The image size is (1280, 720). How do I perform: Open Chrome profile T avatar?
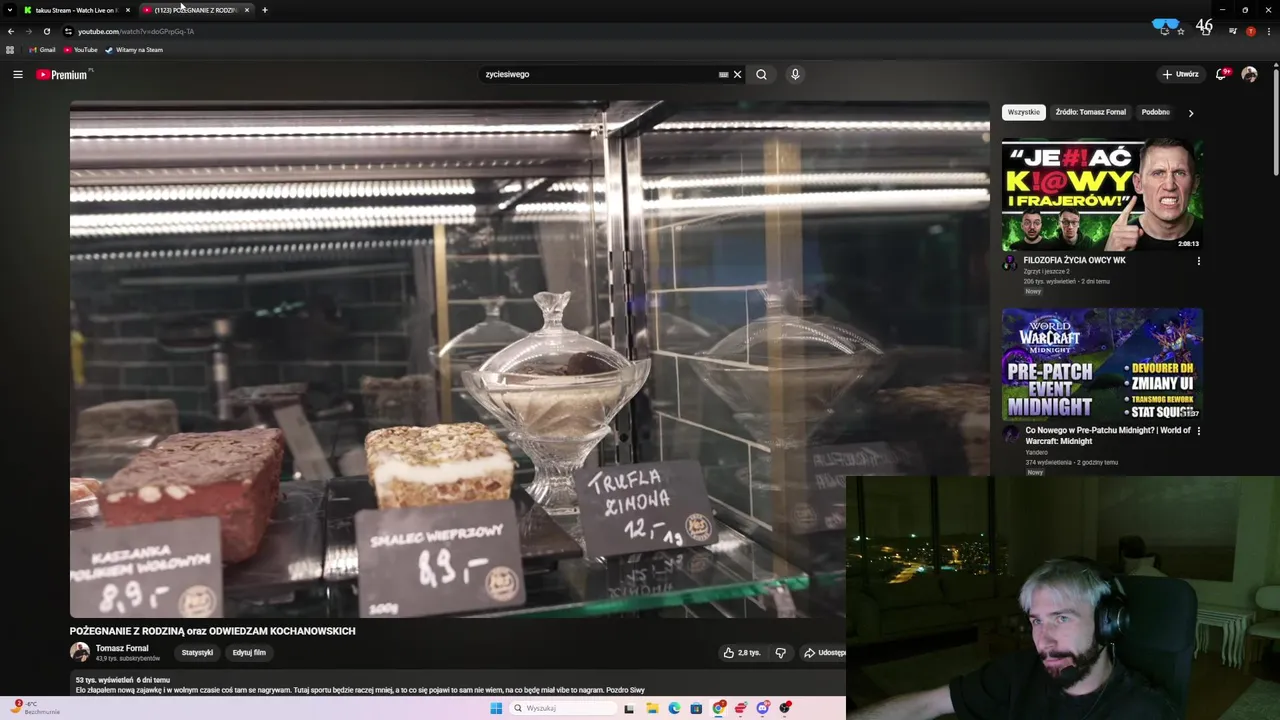point(1250,31)
